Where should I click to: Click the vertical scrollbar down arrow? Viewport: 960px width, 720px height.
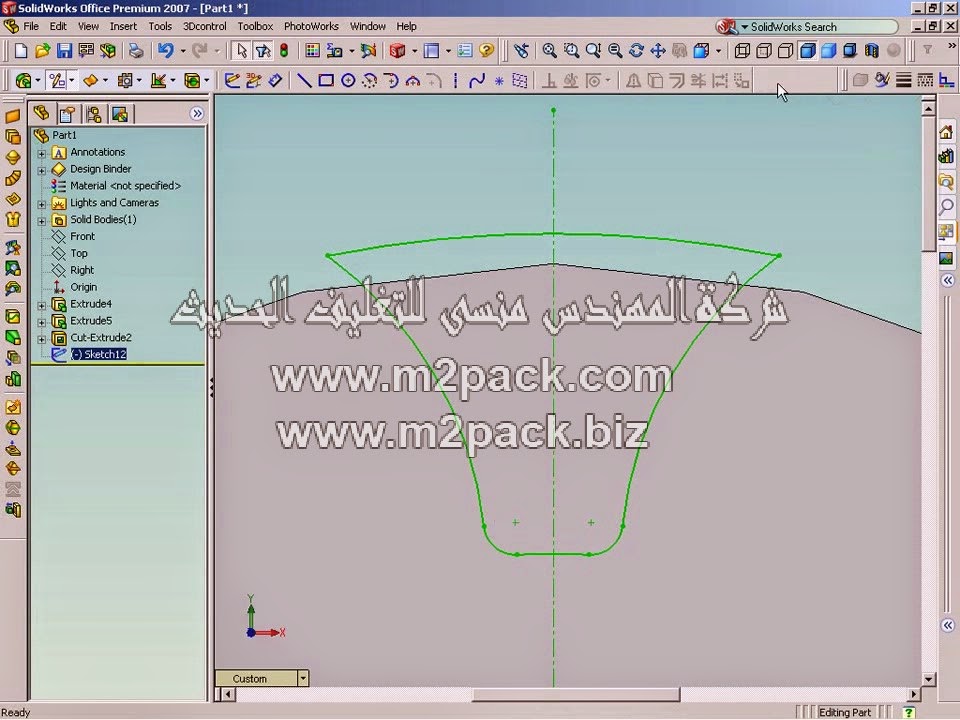pos(928,679)
